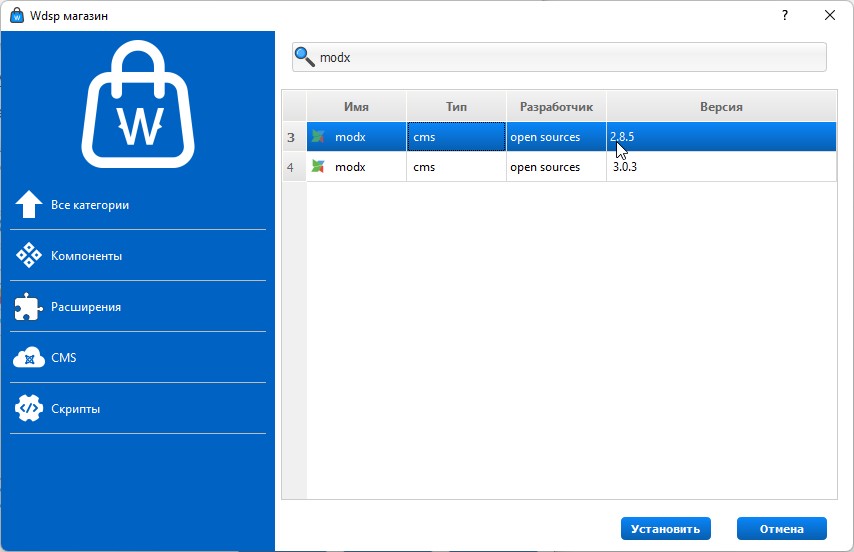Click the cloud CMS icon

click(x=29, y=358)
